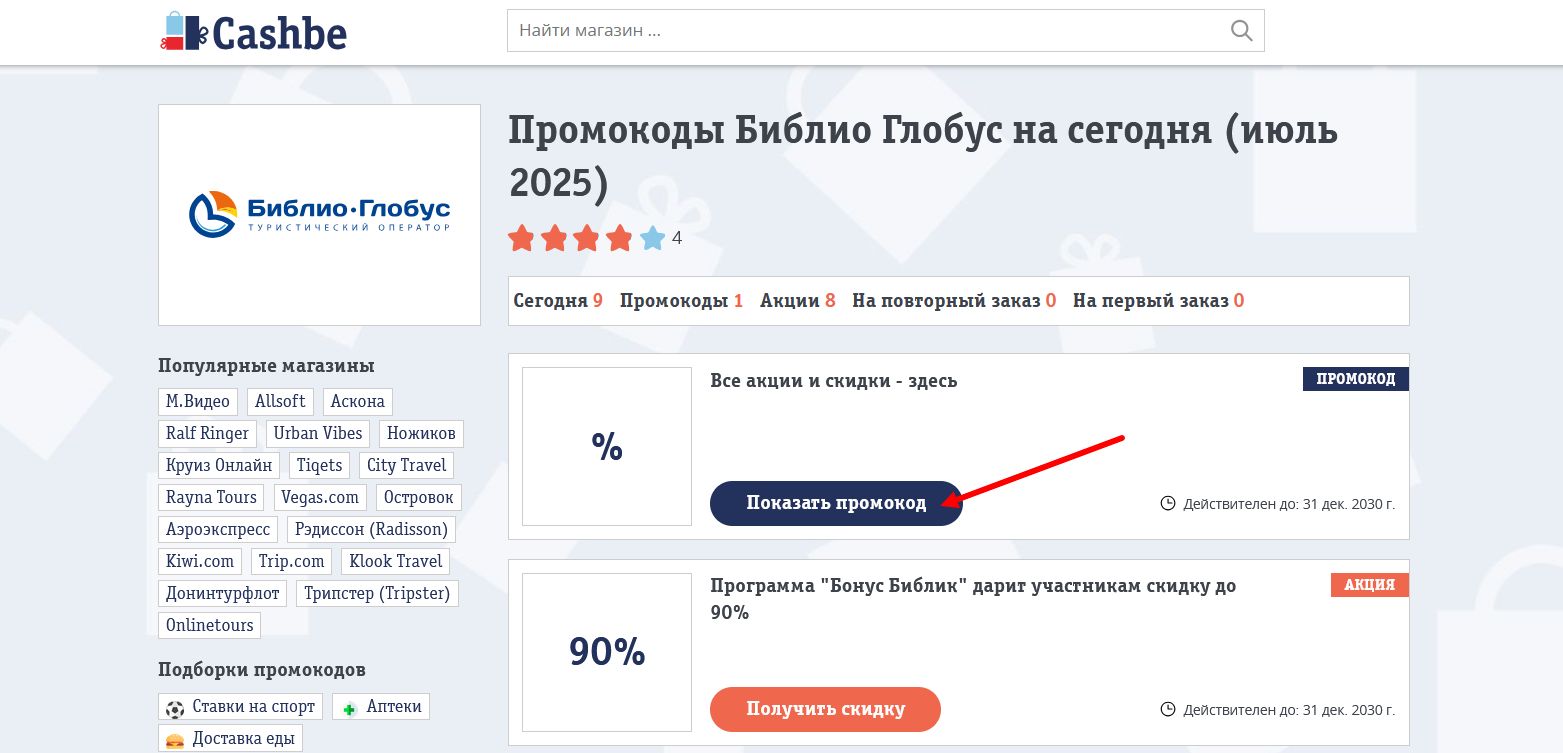The height and width of the screenshot is (753, 1563).
Task: Open 'Все акции и скидки - здесь' offer title
Action: (x=834, y=381)
